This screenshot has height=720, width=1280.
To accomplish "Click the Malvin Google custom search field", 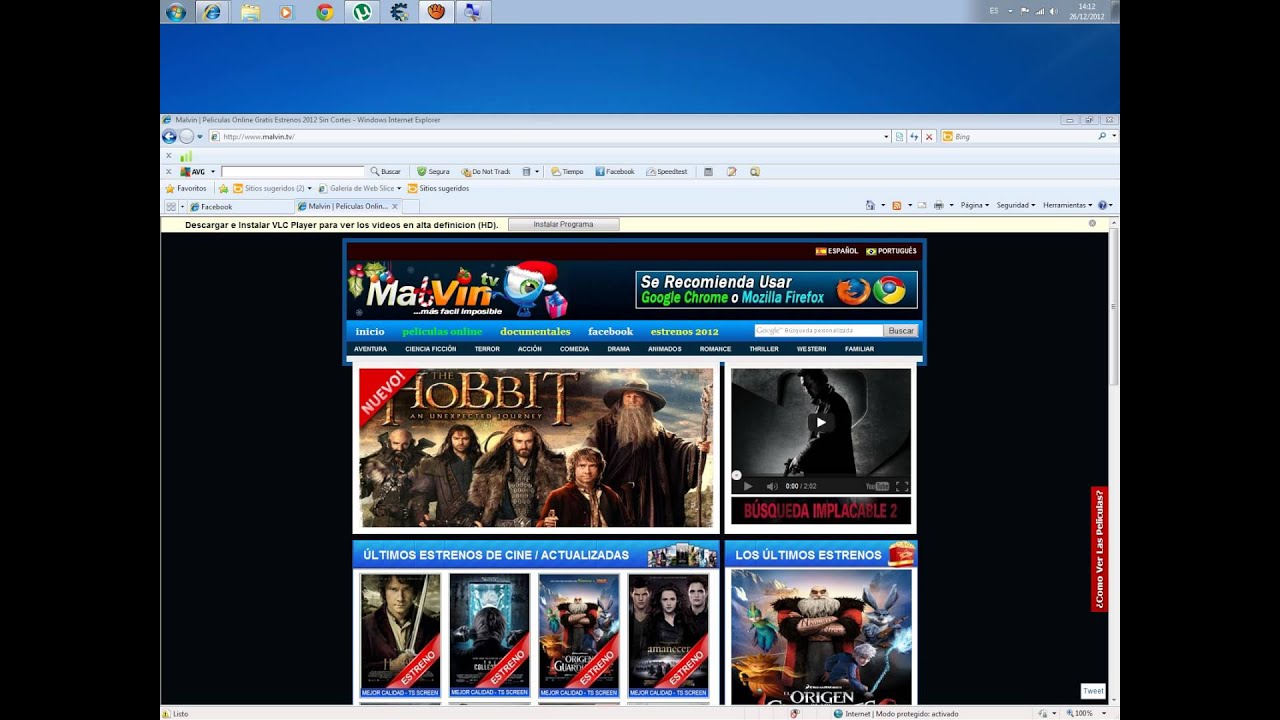I will pyautogui.click(x=819, y=330).
